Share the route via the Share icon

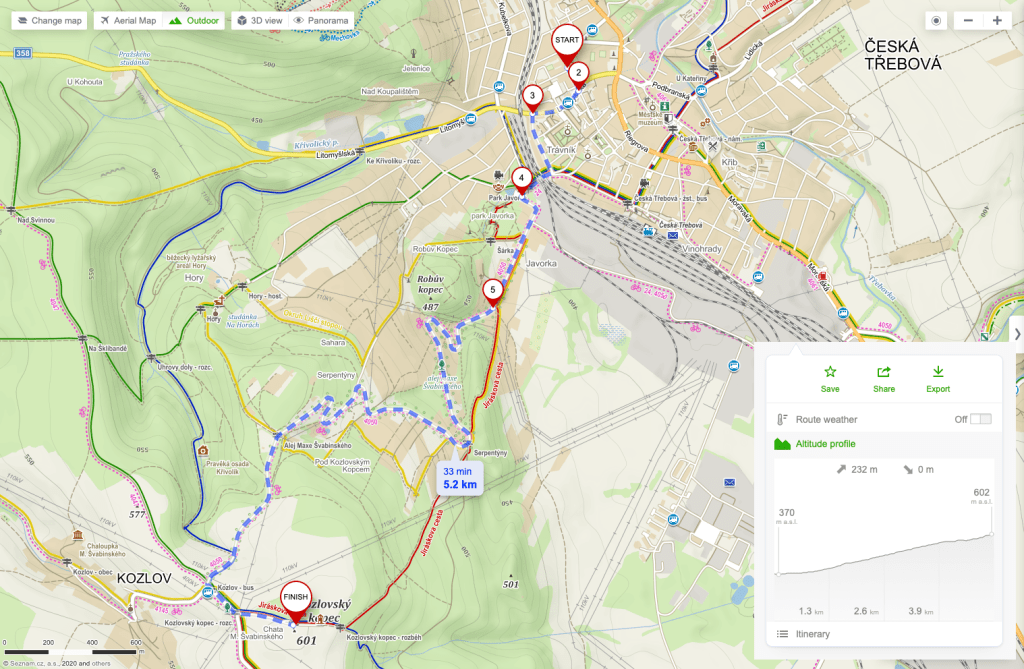[x=884, y=379]
